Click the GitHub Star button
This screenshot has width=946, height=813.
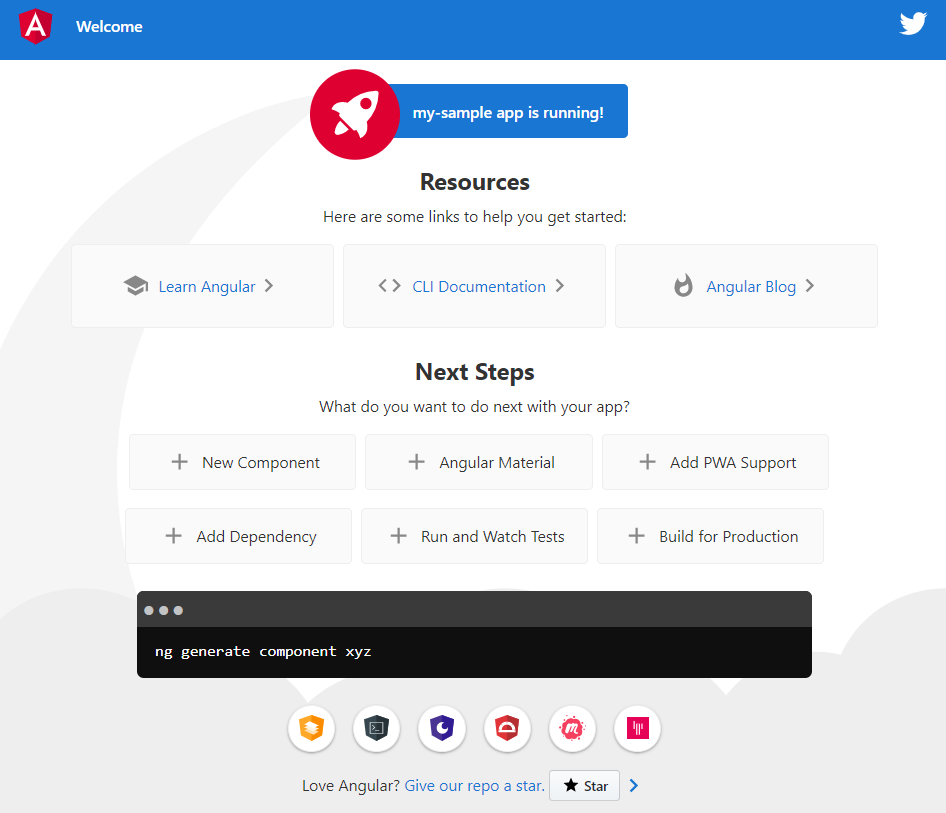[x=584, y=785]
